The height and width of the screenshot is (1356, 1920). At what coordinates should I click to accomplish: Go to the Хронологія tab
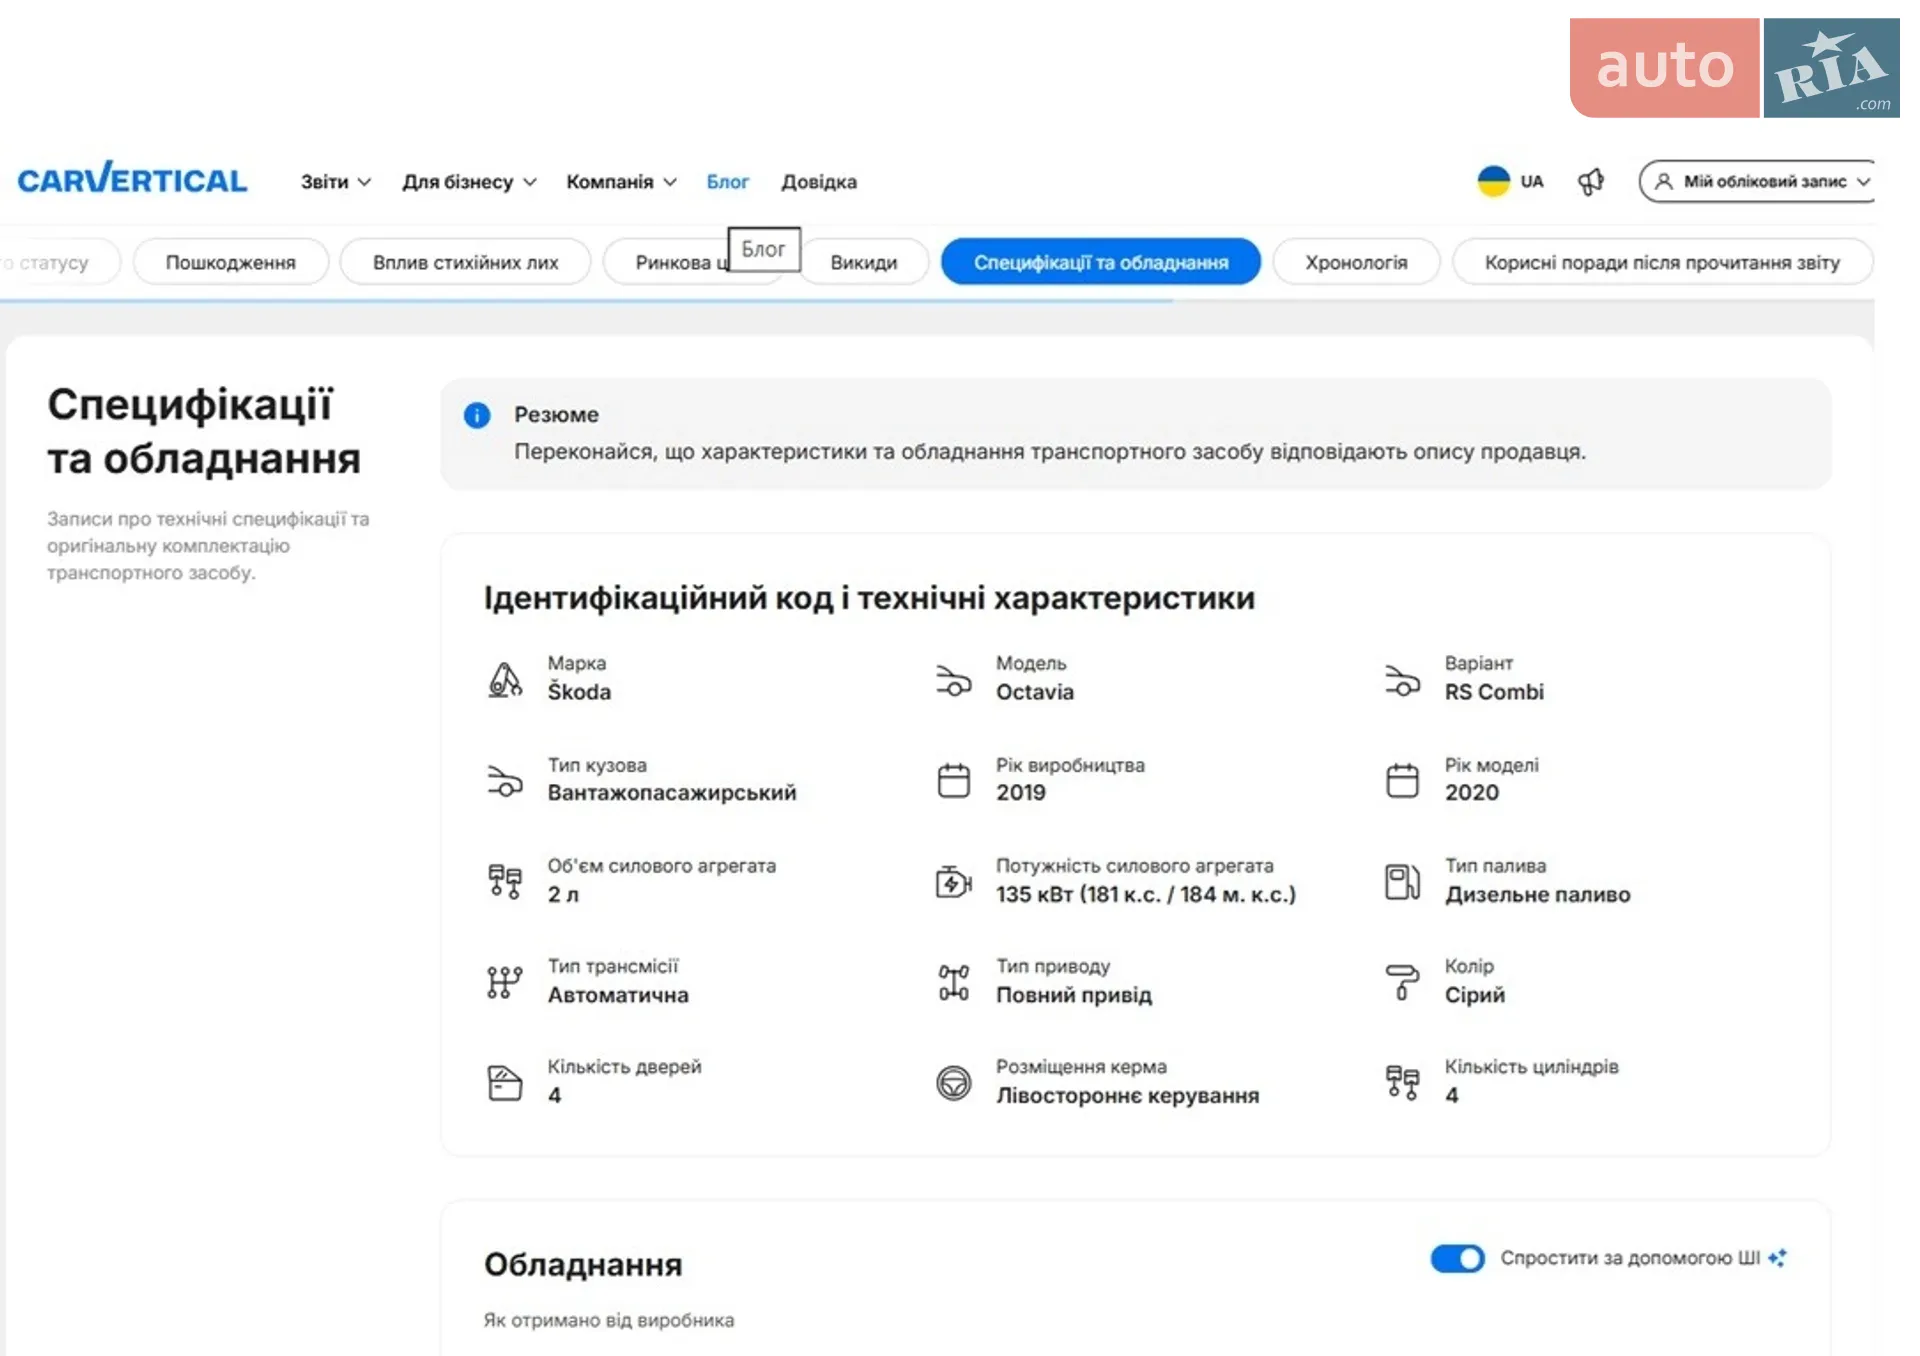(1356, 262)
